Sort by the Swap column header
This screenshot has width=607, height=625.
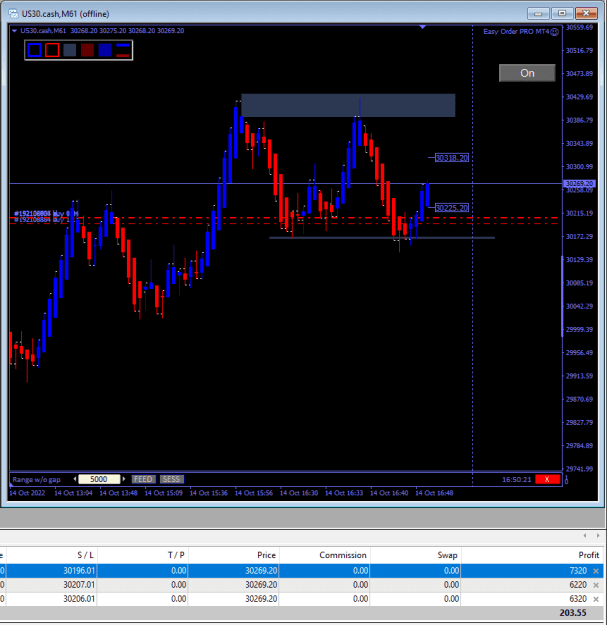pos(415,555)
